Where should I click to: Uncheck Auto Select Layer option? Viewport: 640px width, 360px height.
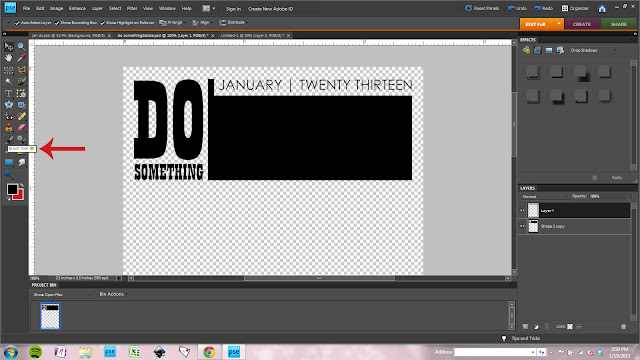coord(17,23)
